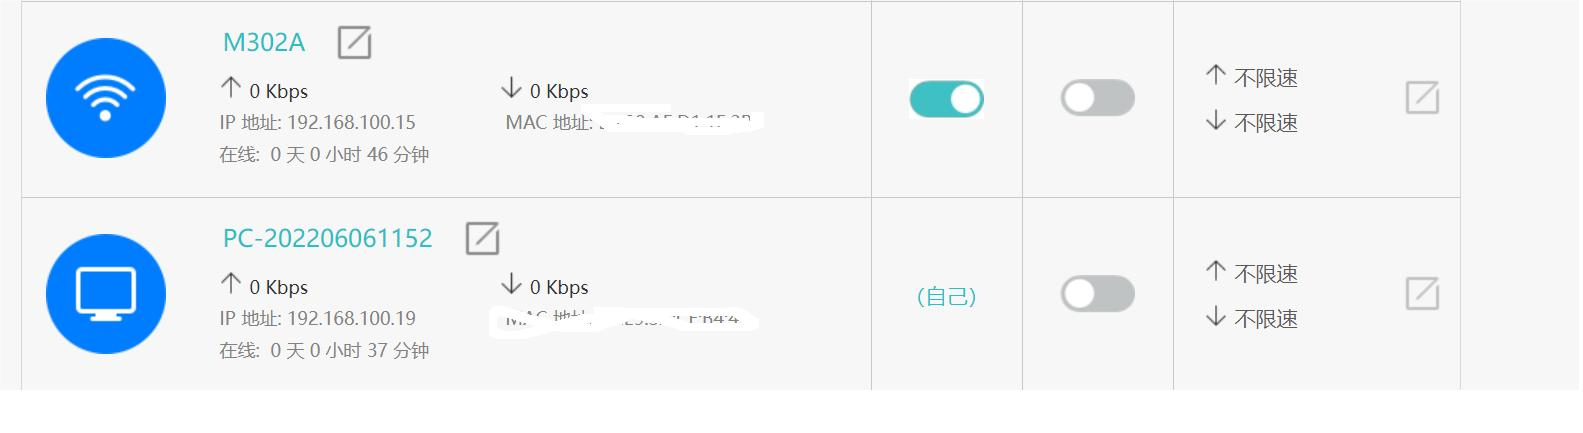
Task: Click the Wi-Fi device icon for M302A
Action: coord(105,98)
